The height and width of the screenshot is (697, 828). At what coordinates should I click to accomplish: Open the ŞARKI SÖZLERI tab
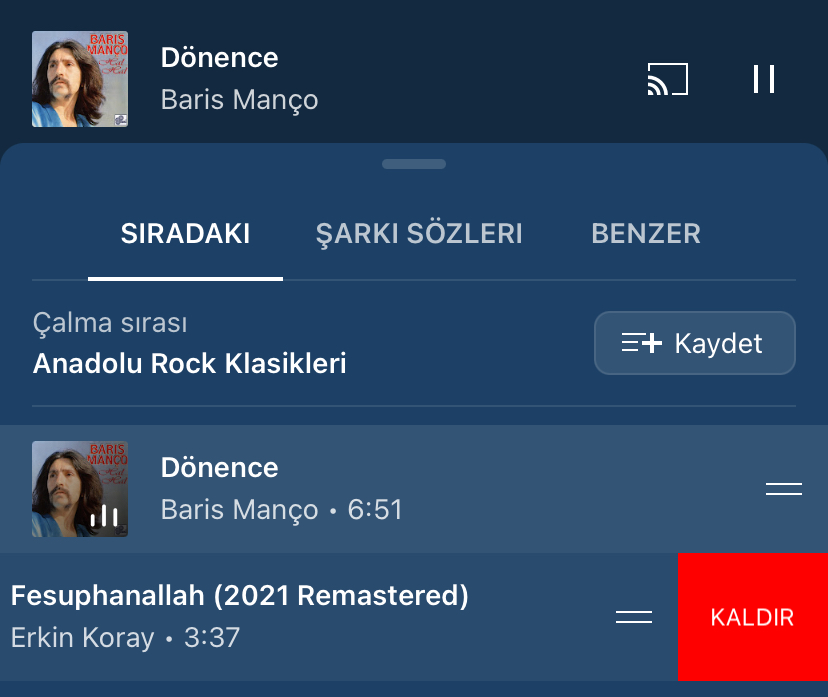tap(419, 234)
